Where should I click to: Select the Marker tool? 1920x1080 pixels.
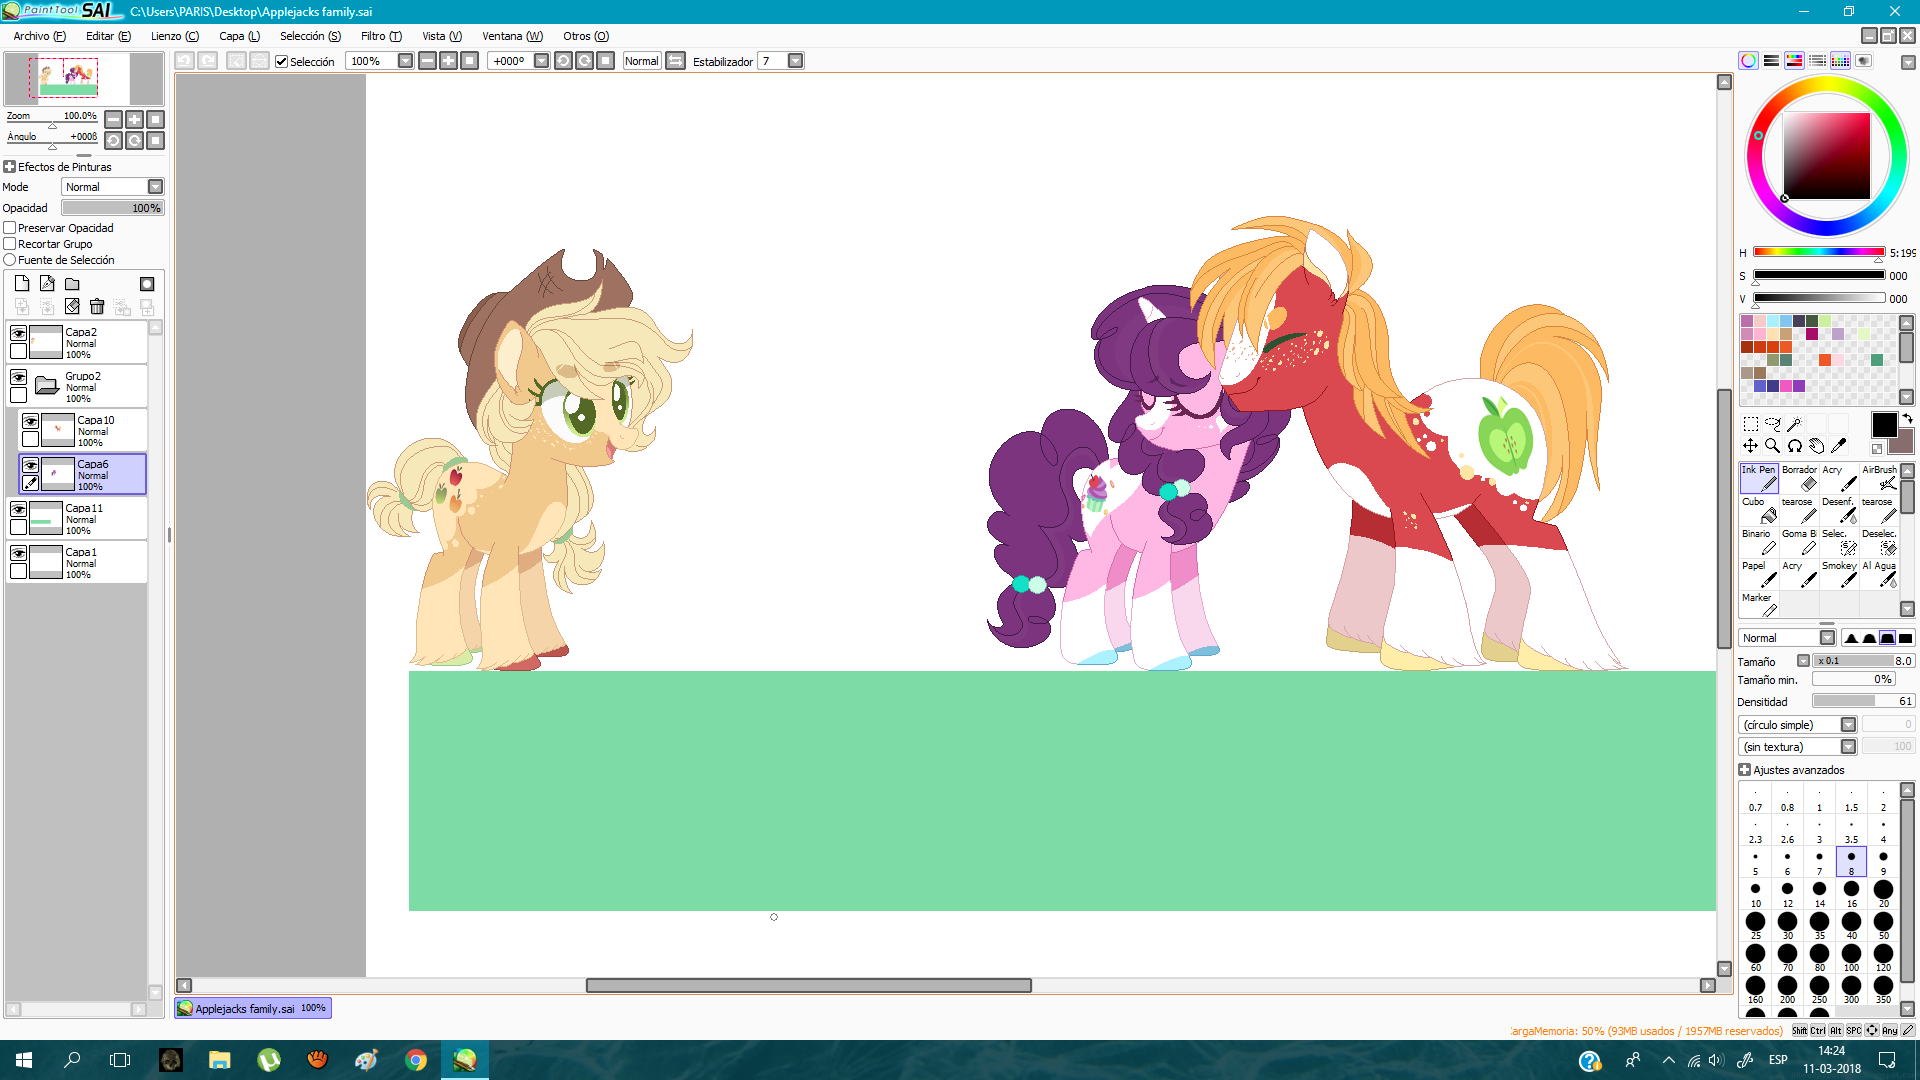pyautogui.click(x=1759, y=605)
